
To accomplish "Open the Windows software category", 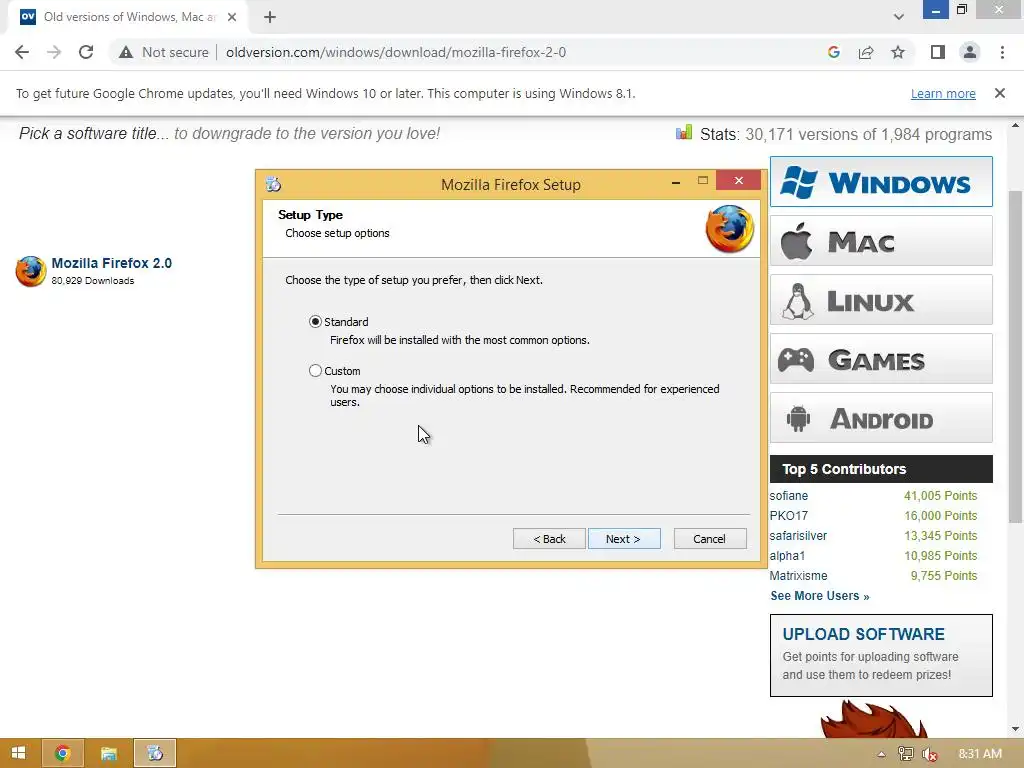I will click(881, 182).
